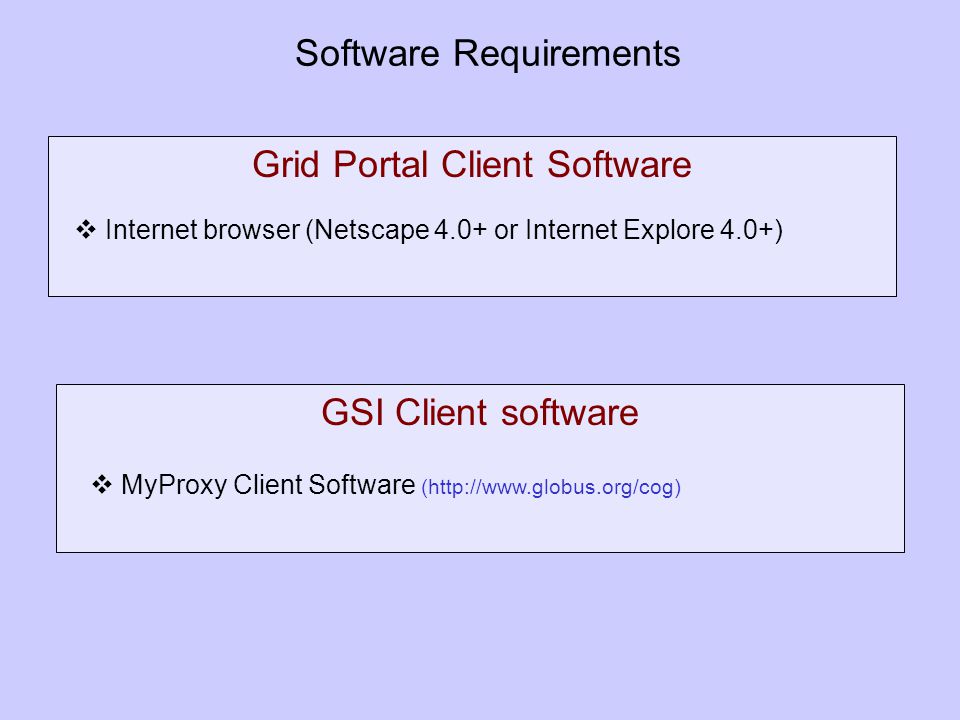Screen dimensions: 960x720
Task: Click the diamond bullet beside Internet browser
Action: [x=86, y=230]
